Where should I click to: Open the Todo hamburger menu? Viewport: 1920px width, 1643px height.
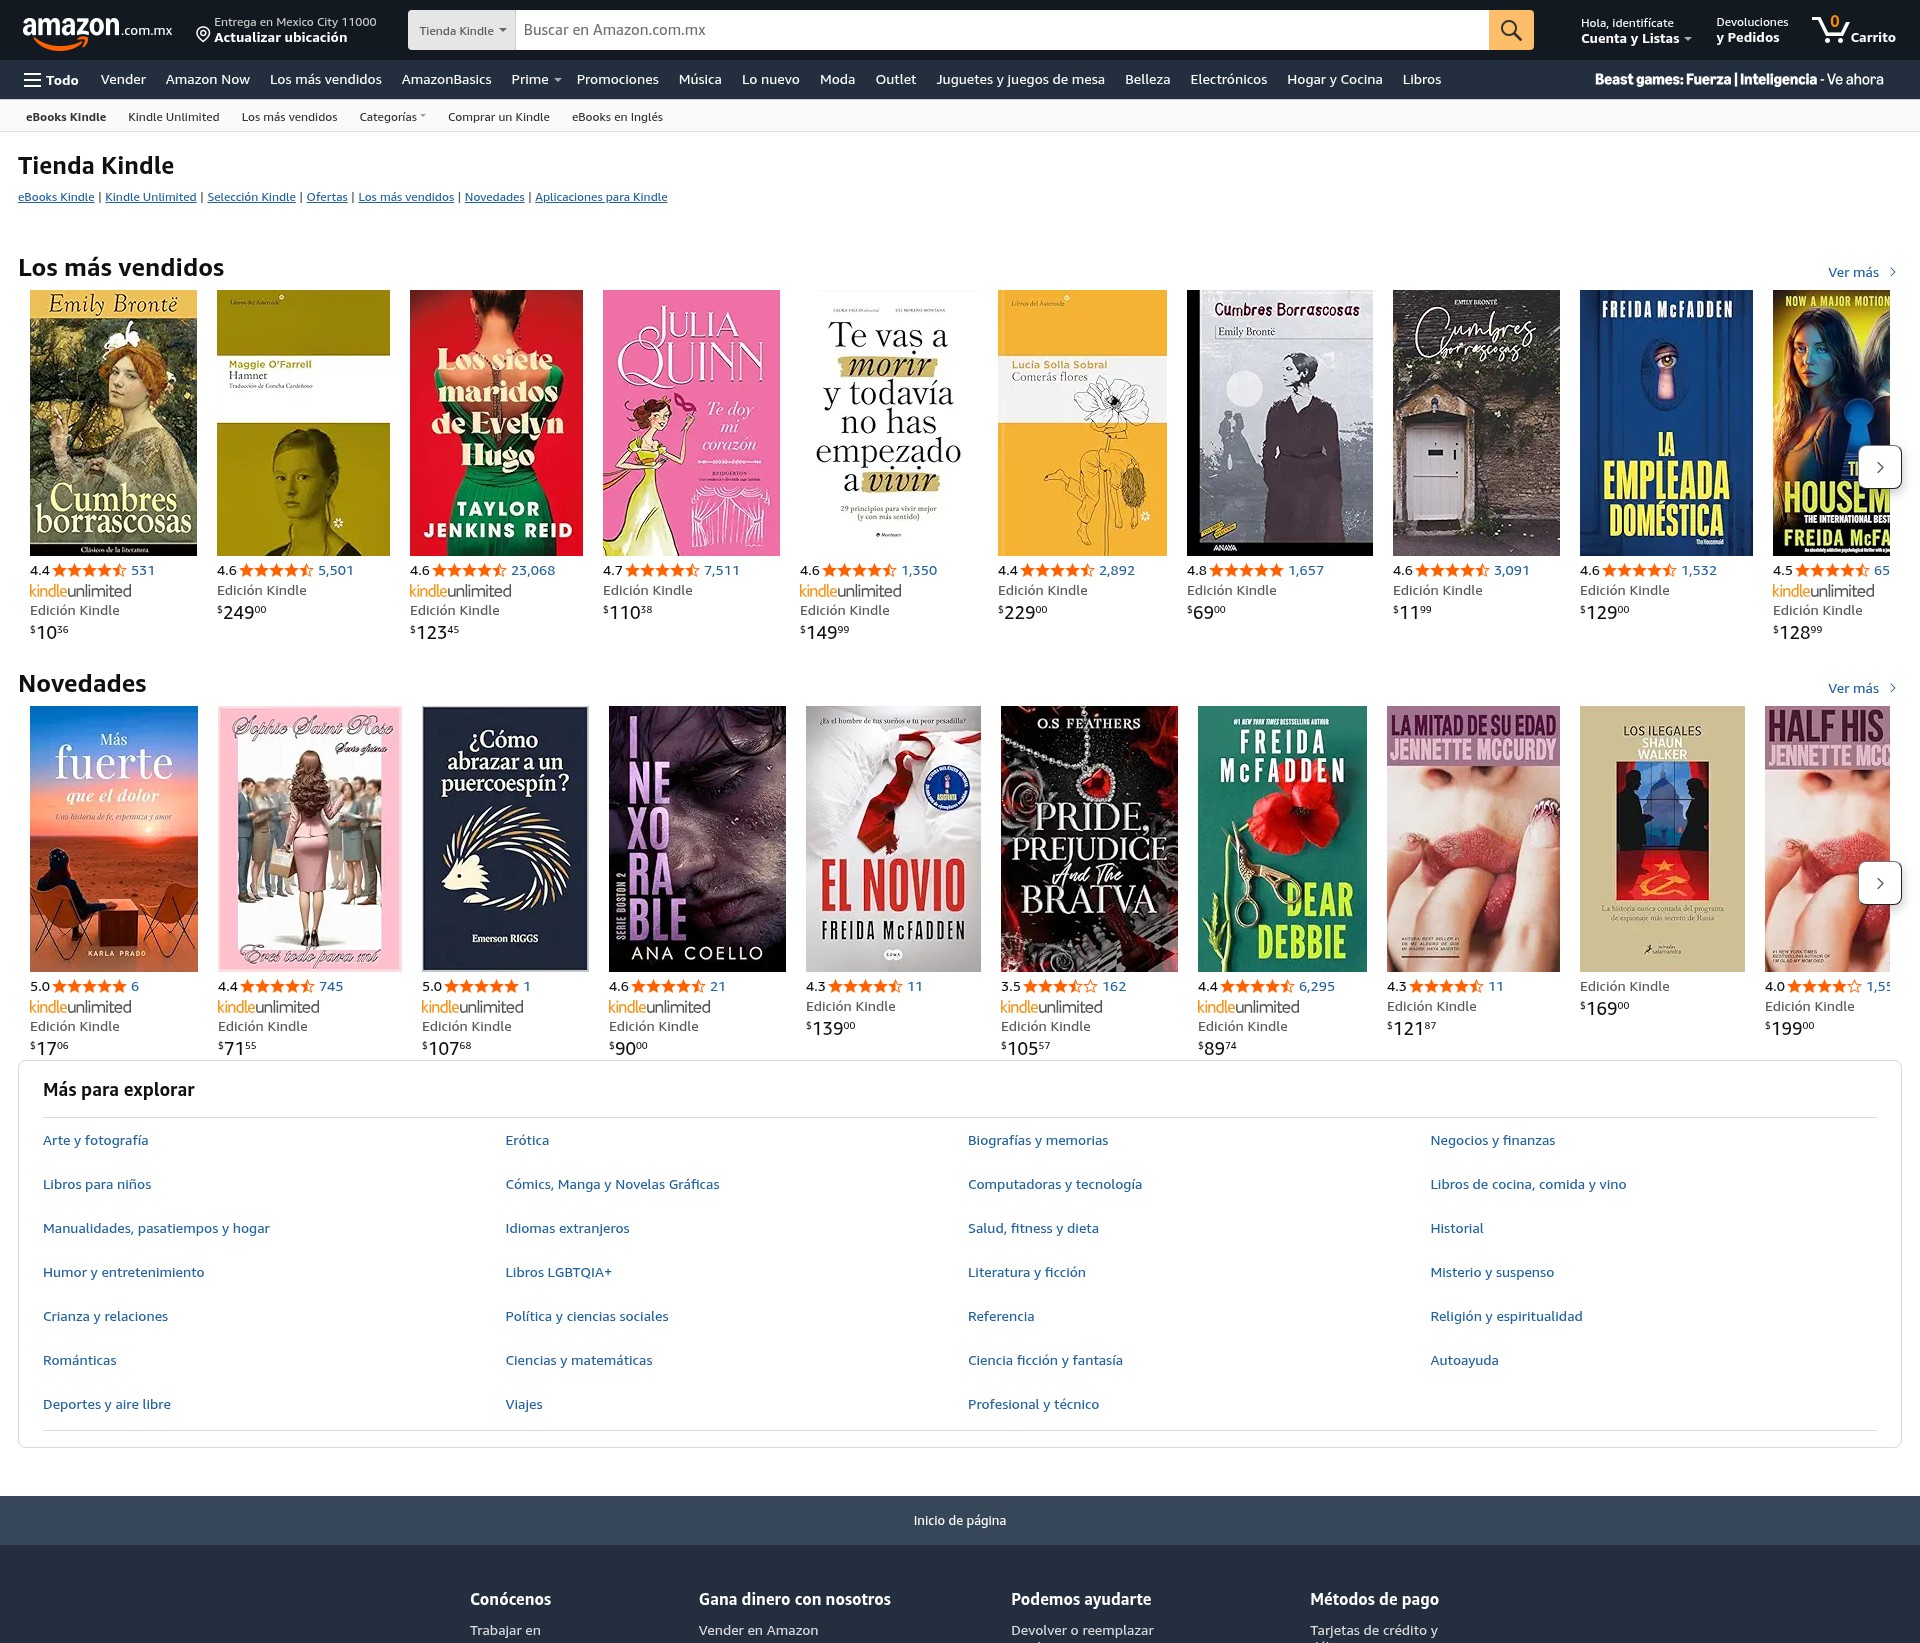[x=51, y=80]
